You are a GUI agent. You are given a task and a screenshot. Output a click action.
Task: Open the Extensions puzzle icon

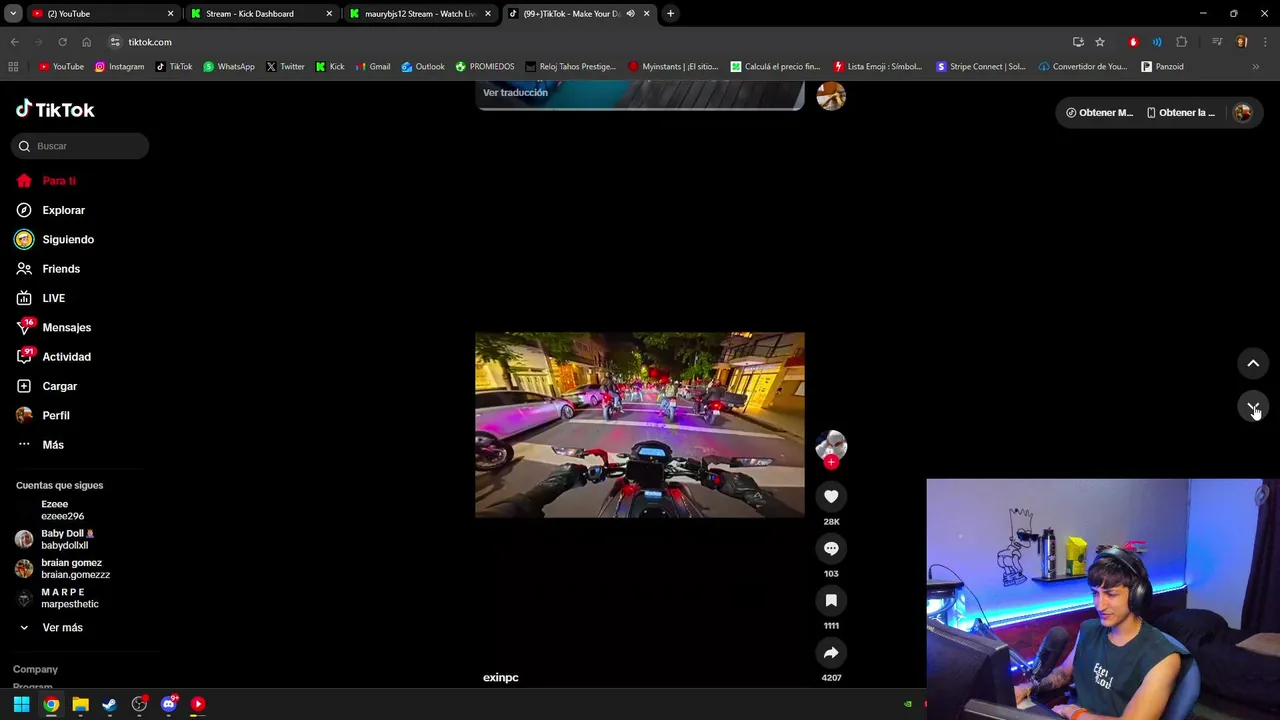(x=1182, y=42)
